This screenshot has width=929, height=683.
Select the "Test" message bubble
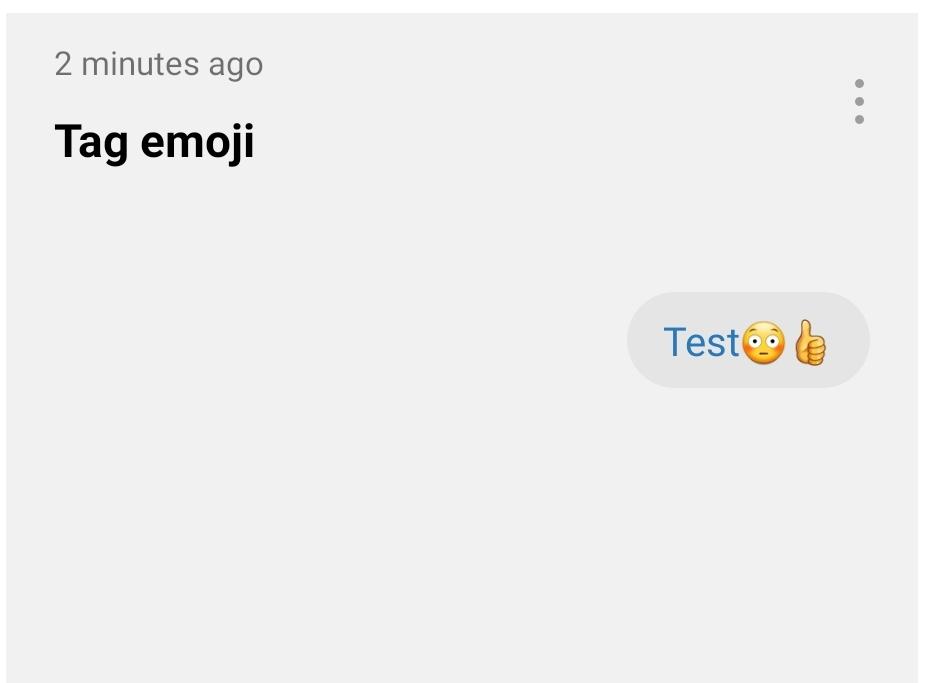748,340
